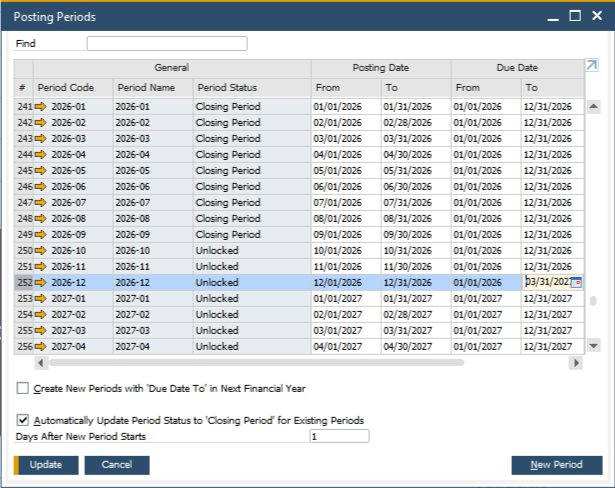Viewport: 615px width, 488px height.
Task: Open link arrow for period 2027-04
Action: click(x=40, y=347)
